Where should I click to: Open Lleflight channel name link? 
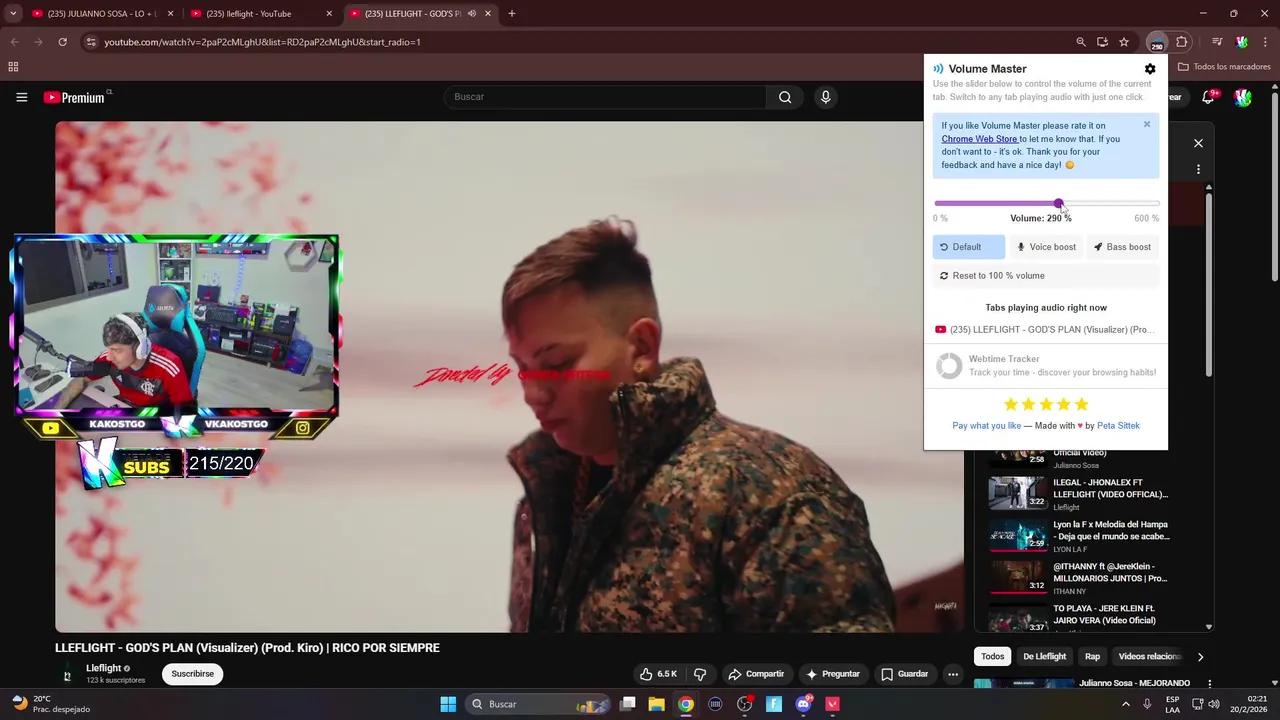103,668
